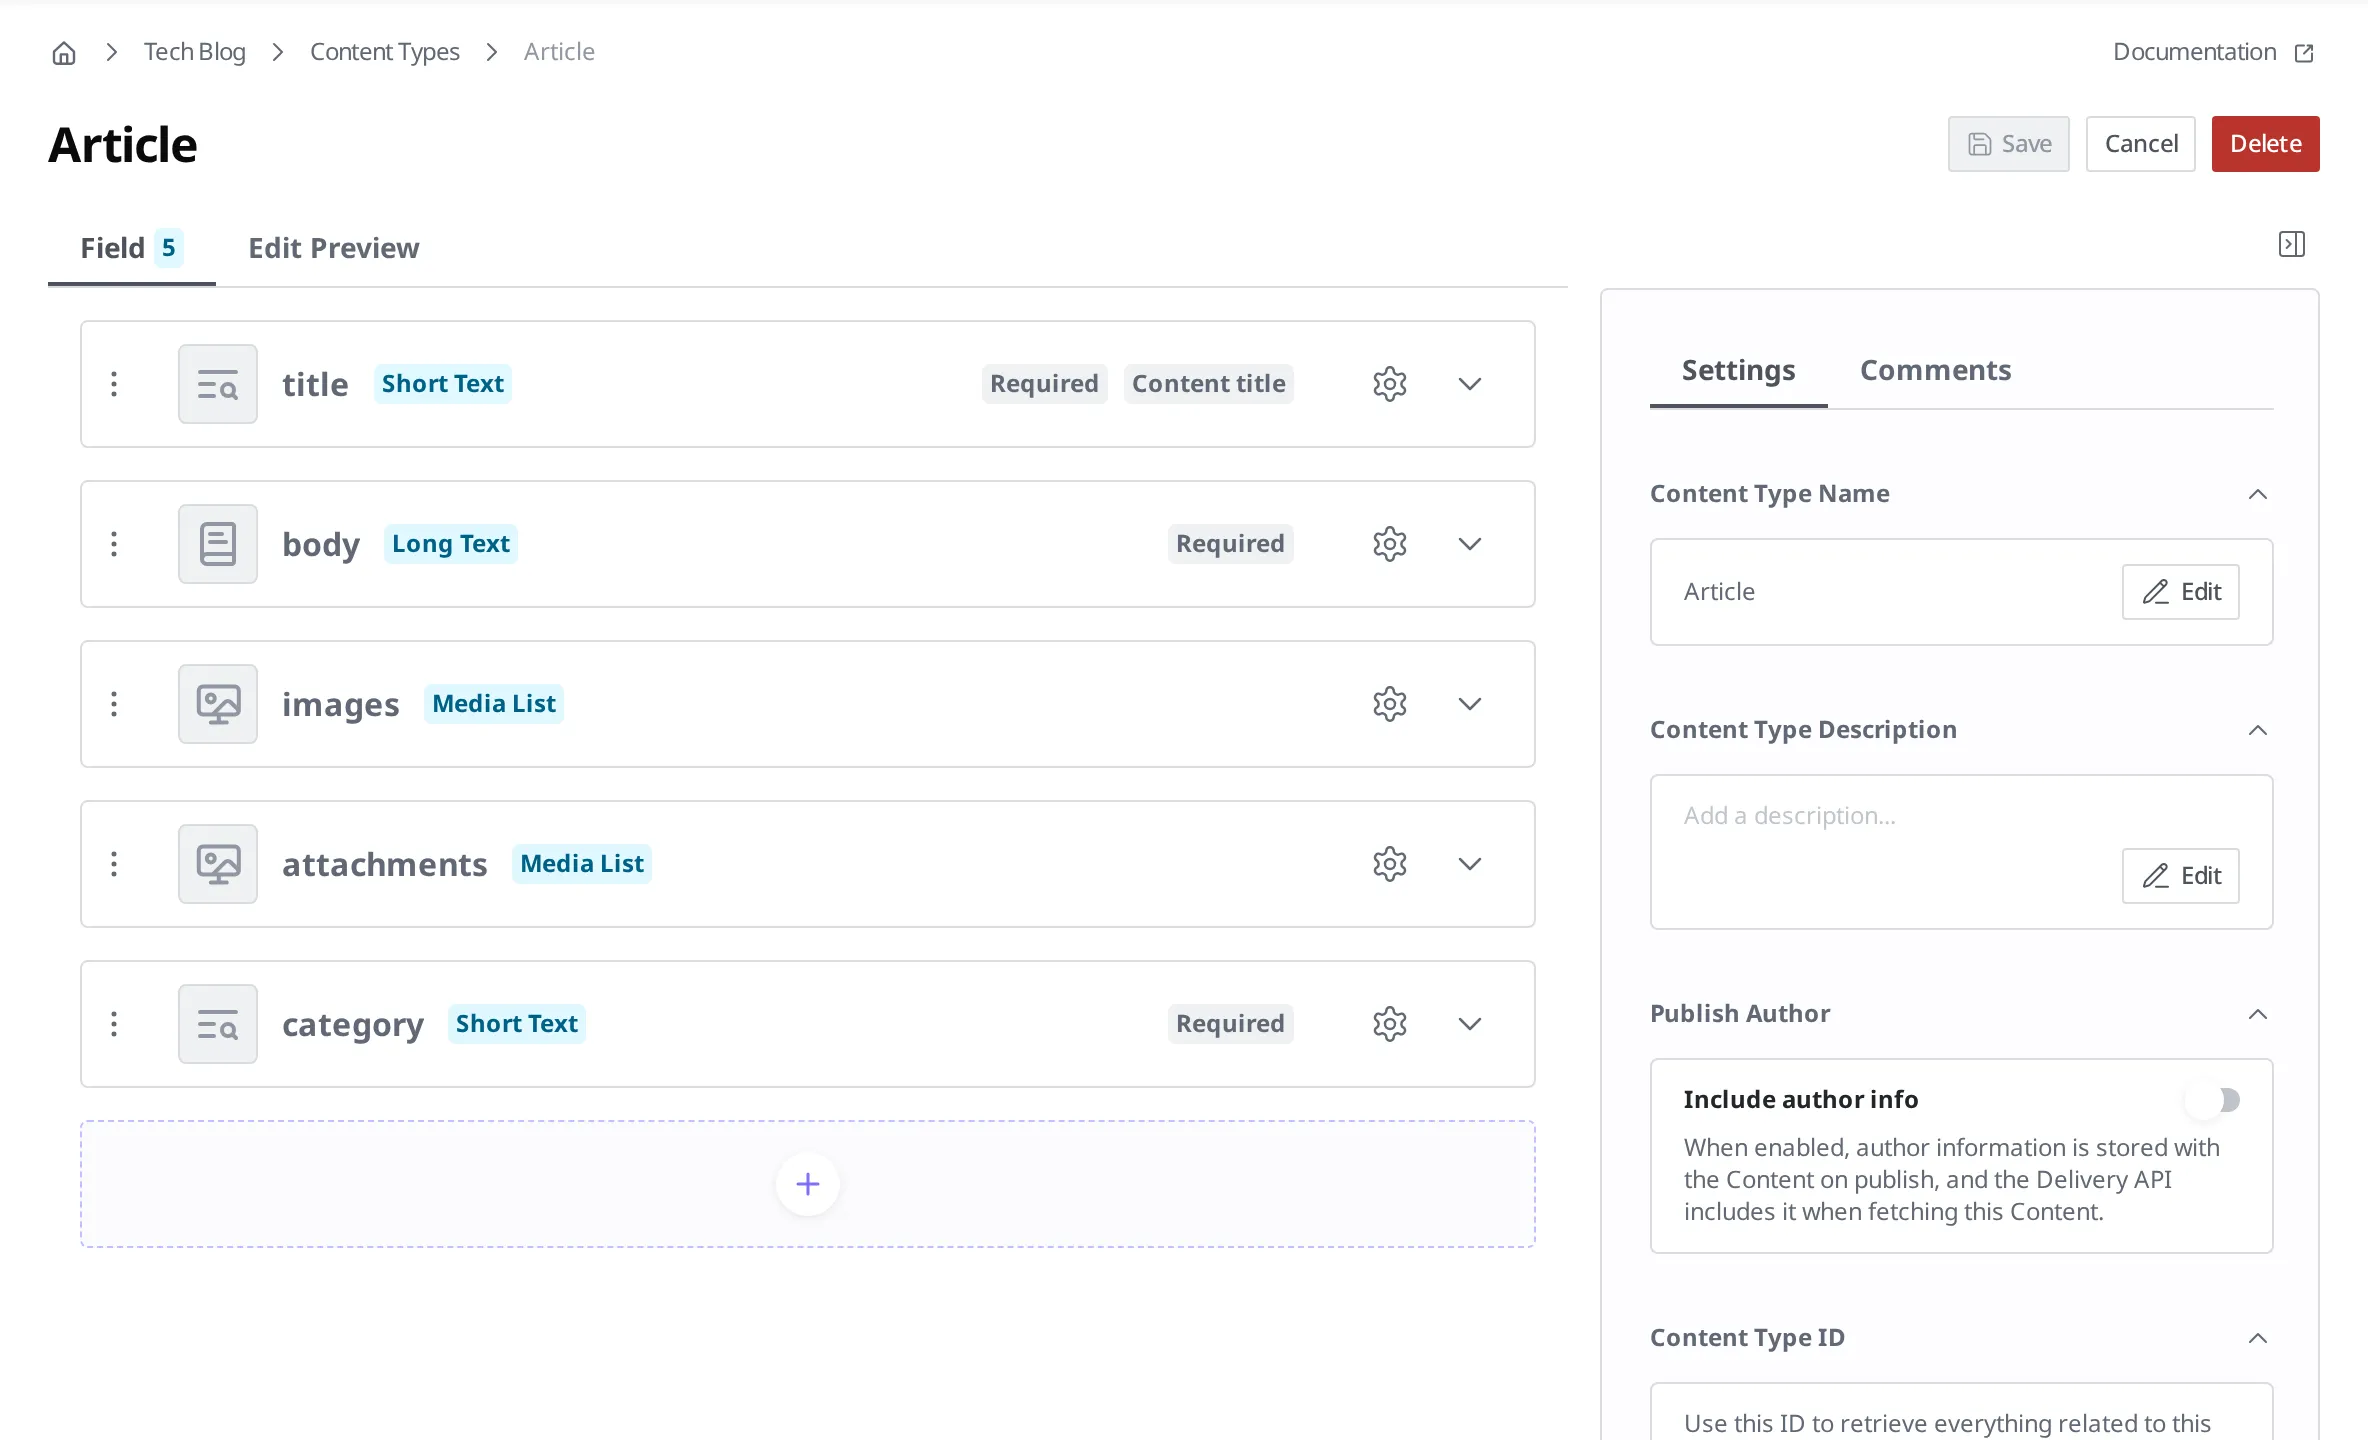
Task: Click the Required badge on body row
Action: click(1230, 544)
